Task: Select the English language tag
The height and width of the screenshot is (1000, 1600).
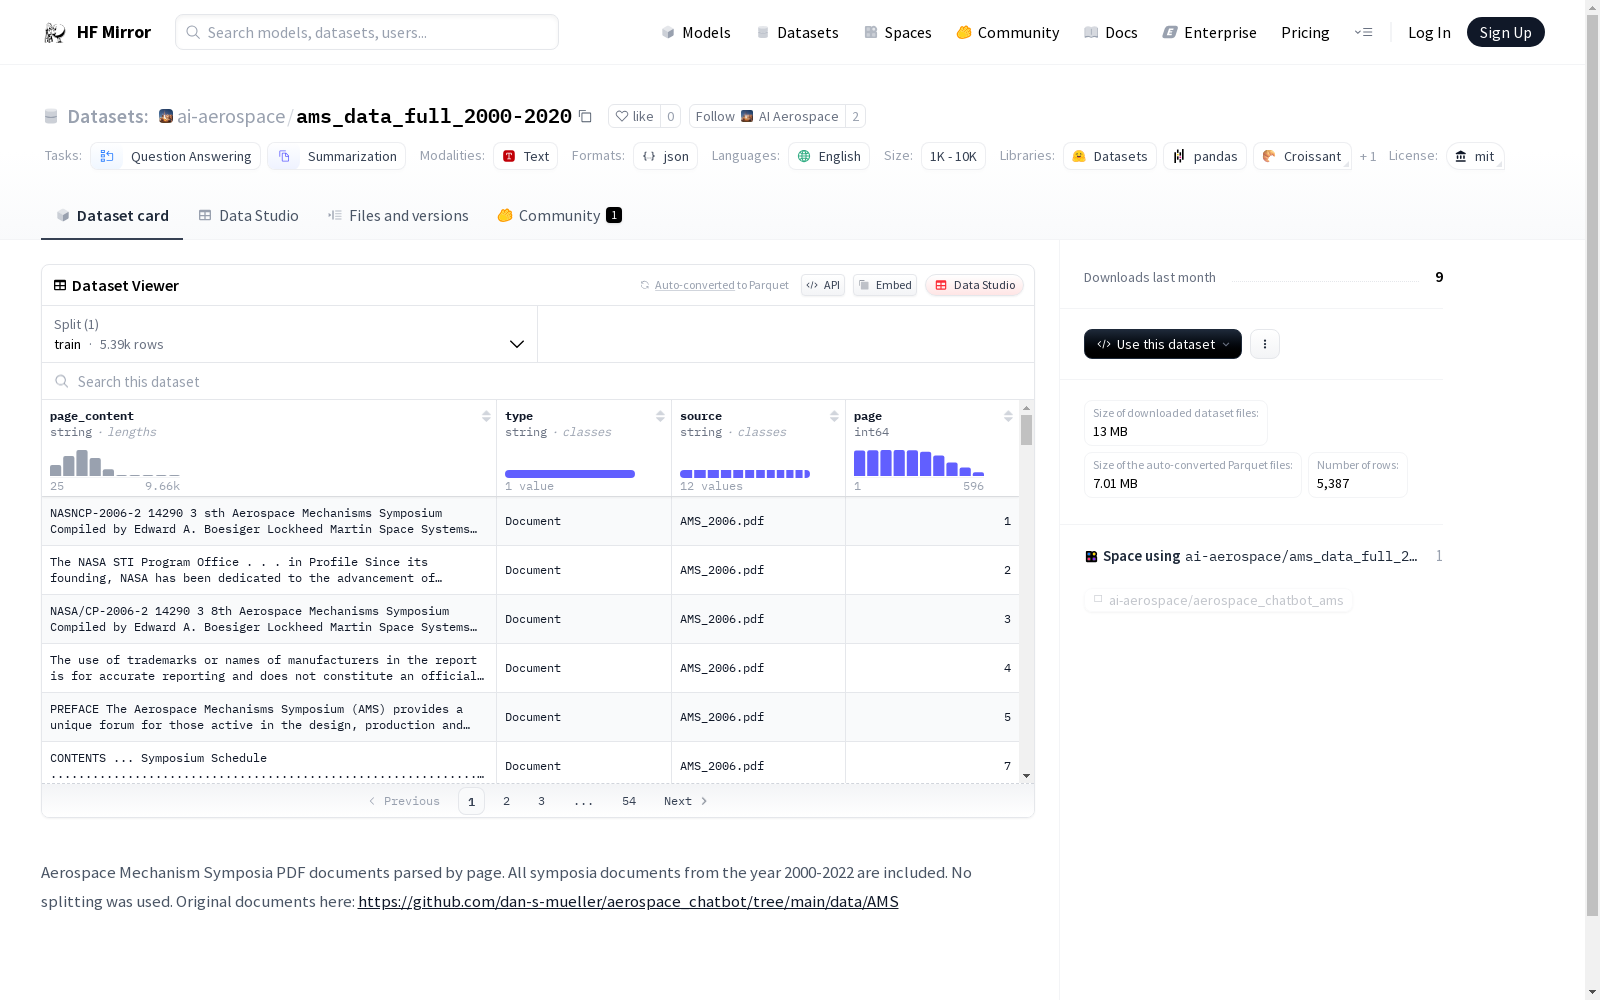Action: 829,156
